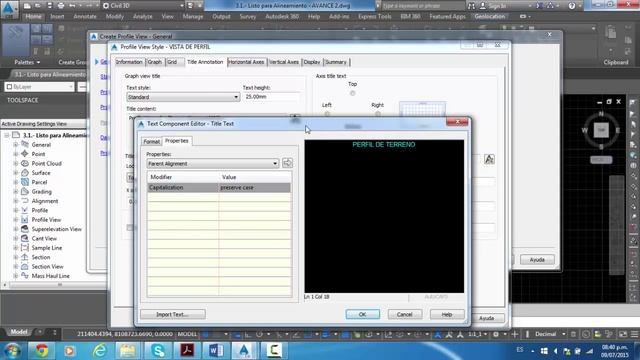The image size is (640, 360).
Task: Select the Point Cloud tree icon
Action: [24, 163]
